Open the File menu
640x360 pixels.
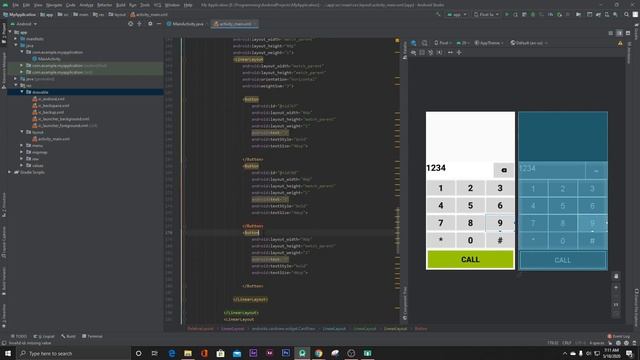click(15, 5)
